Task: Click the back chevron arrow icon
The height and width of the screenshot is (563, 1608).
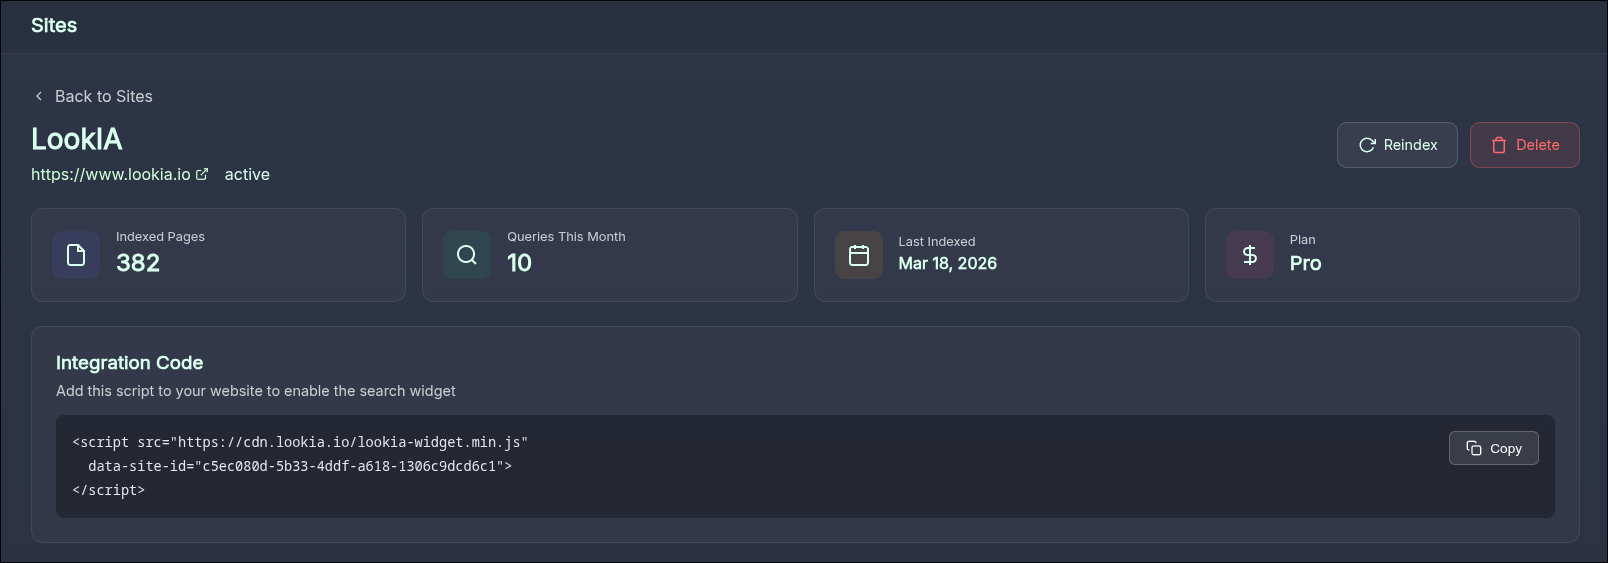Action: [x=39, y=96]
